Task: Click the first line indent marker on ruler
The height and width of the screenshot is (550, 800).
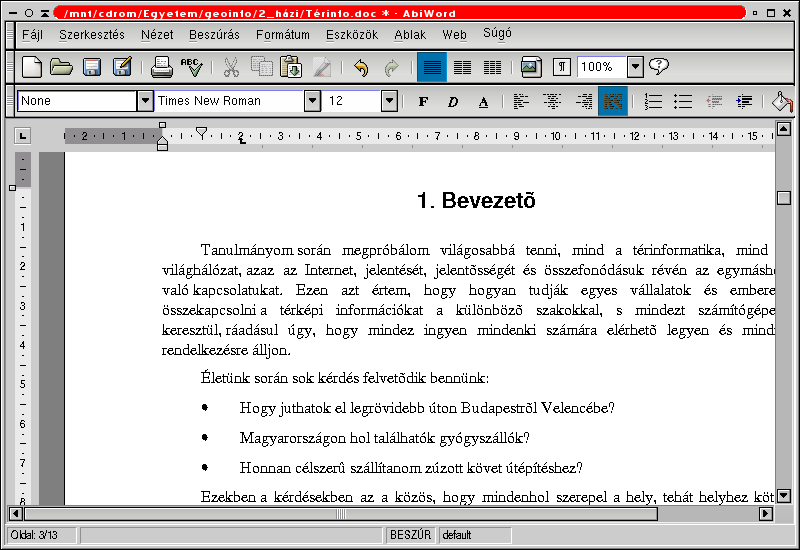Action: [x=202, y=133]
